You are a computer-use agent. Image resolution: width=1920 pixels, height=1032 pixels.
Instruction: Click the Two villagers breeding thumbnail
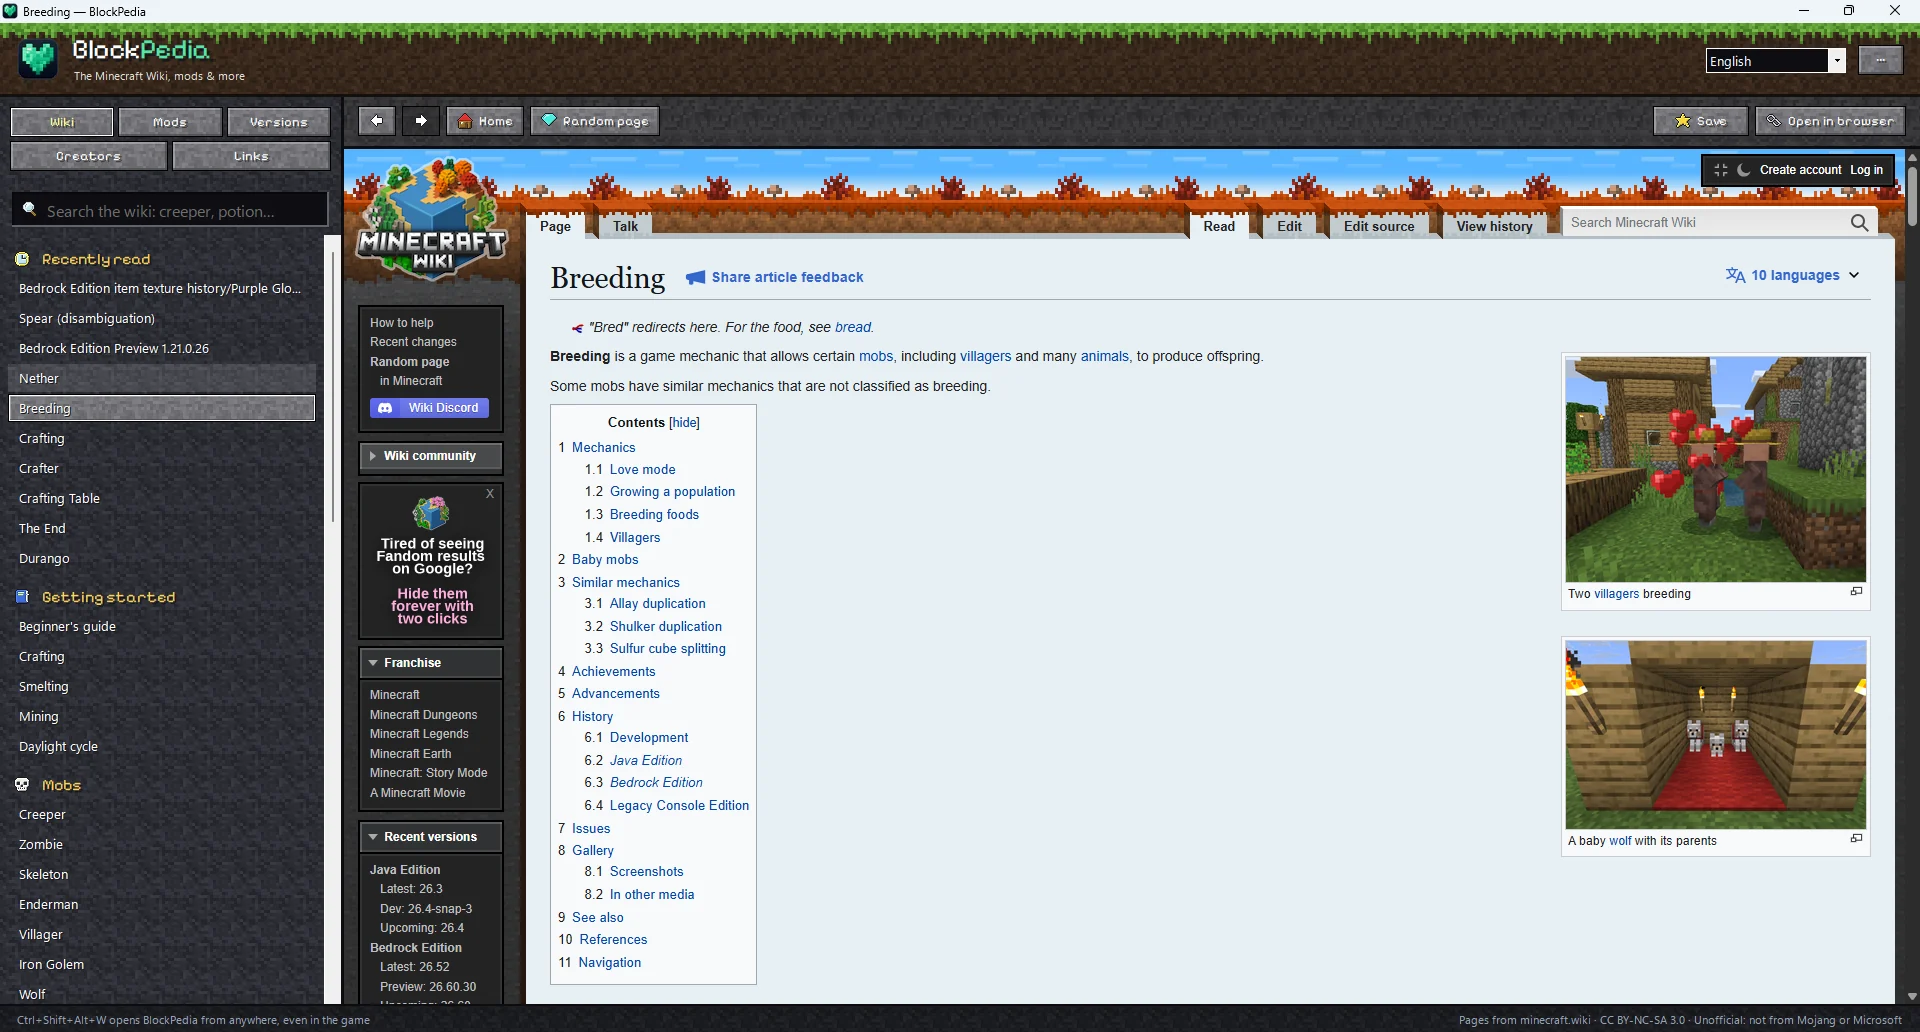[x=1715, y=469]
